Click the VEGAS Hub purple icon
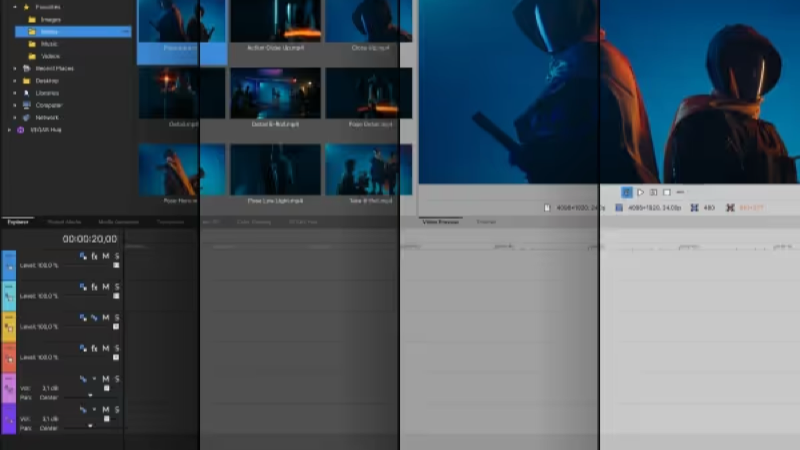Image resolution: width=800 pixels, height=450 pixels. coord(21,130)
